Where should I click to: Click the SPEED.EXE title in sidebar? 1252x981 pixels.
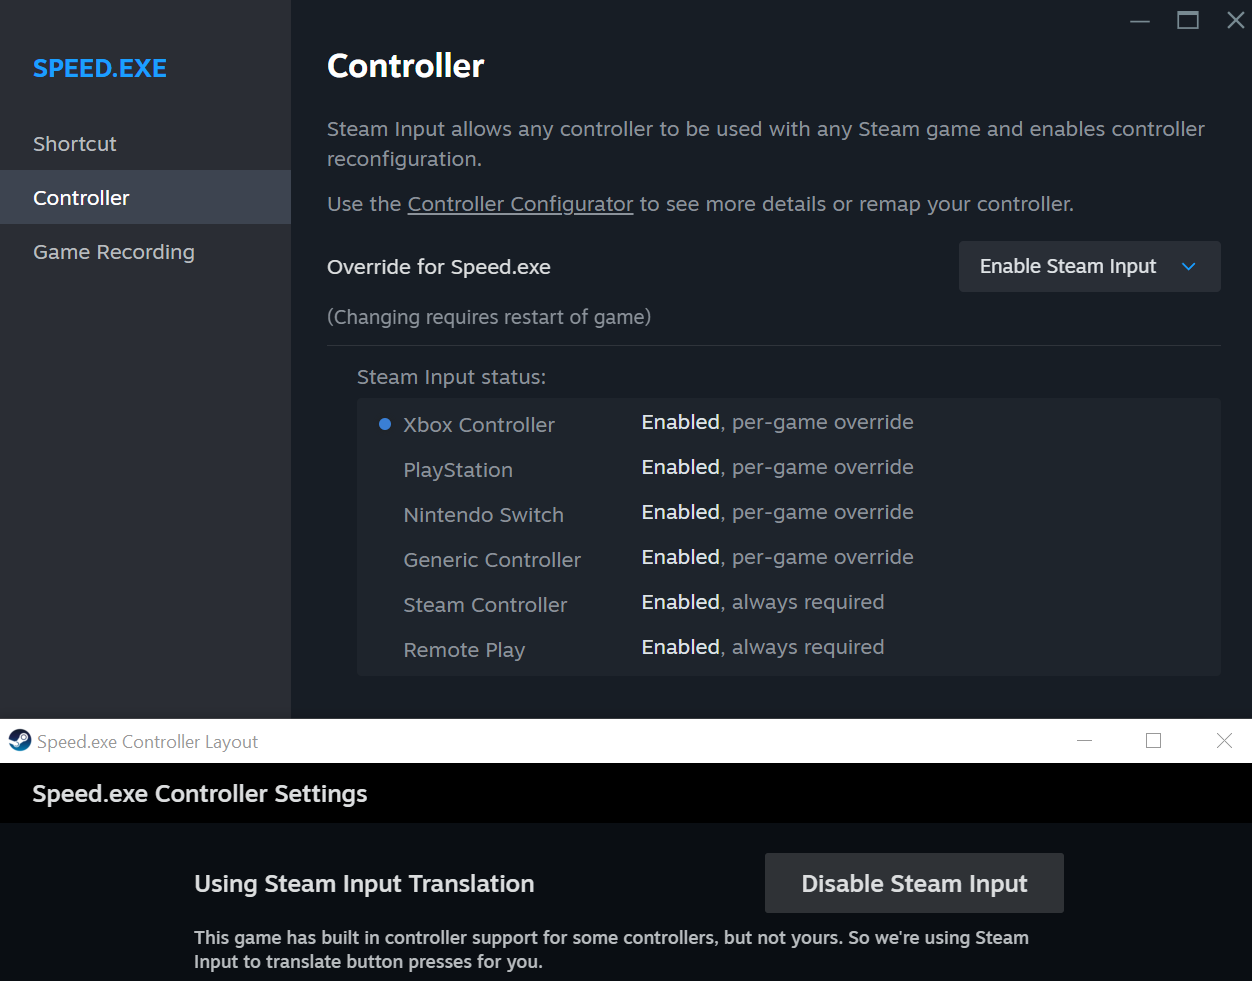100,68
